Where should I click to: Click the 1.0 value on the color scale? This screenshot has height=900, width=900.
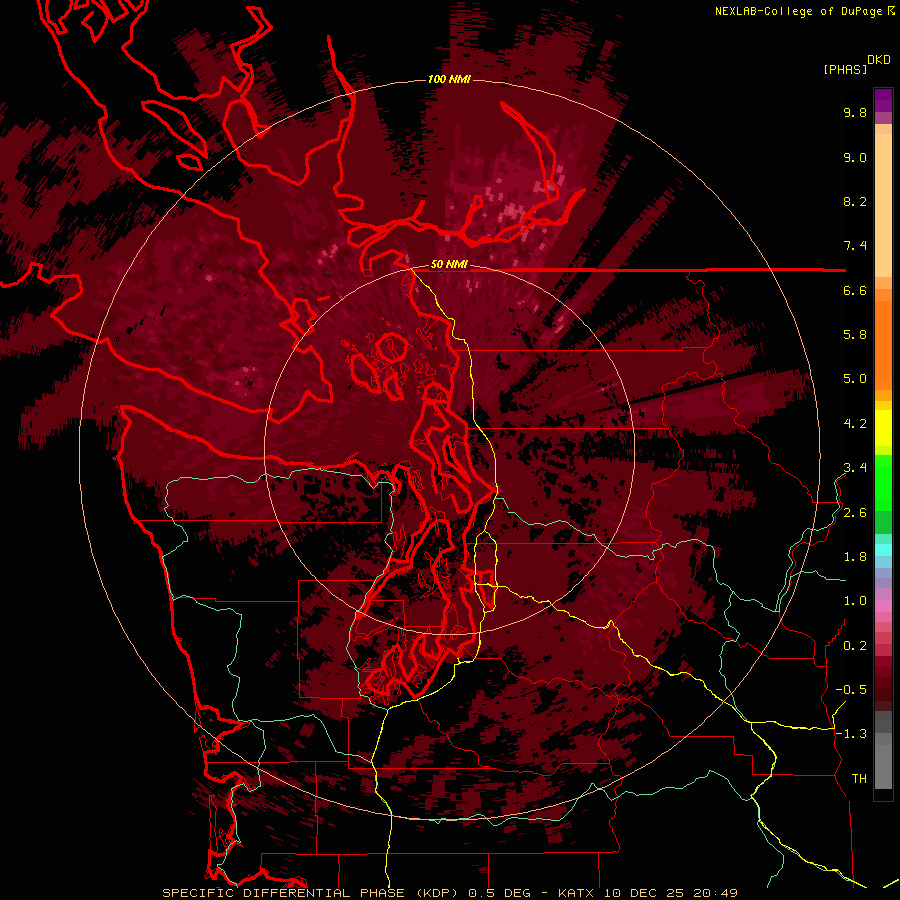tap(855, 601)
